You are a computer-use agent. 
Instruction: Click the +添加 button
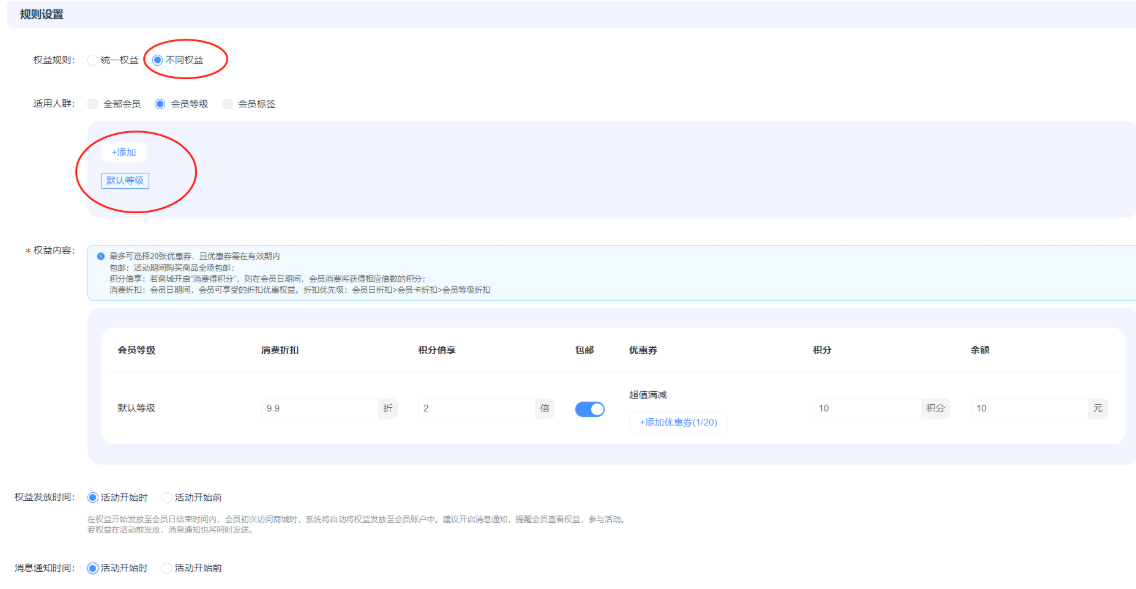pyautogui.click(x=123, y=152)
